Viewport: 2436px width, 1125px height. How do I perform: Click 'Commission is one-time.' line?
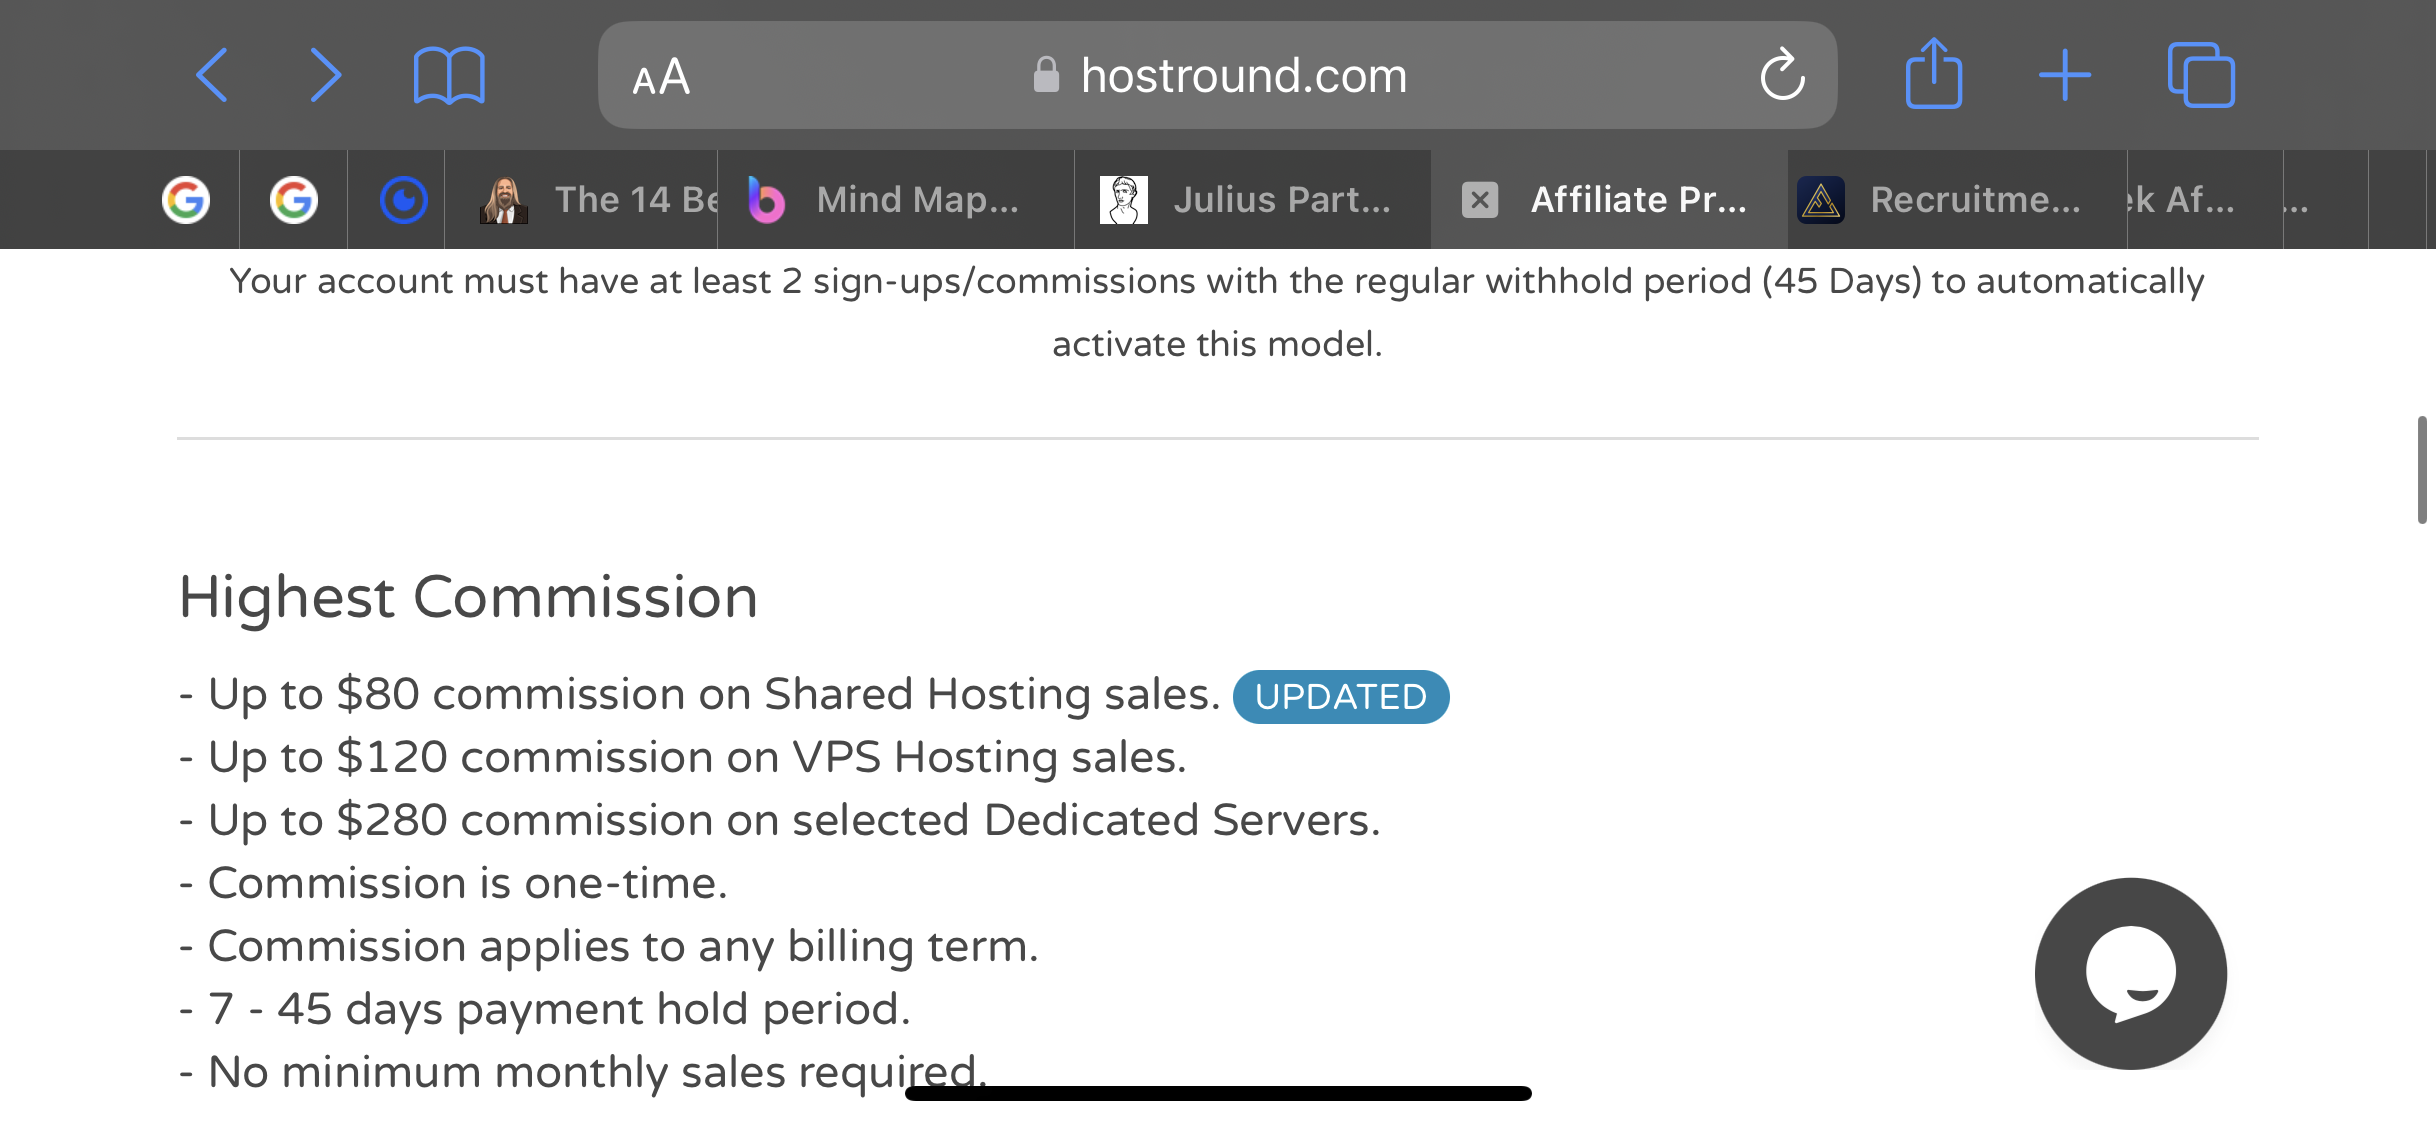pos(453,883)
